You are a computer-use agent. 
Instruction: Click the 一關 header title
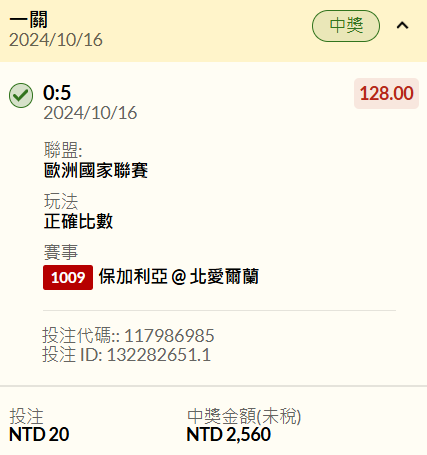point(29,20)
